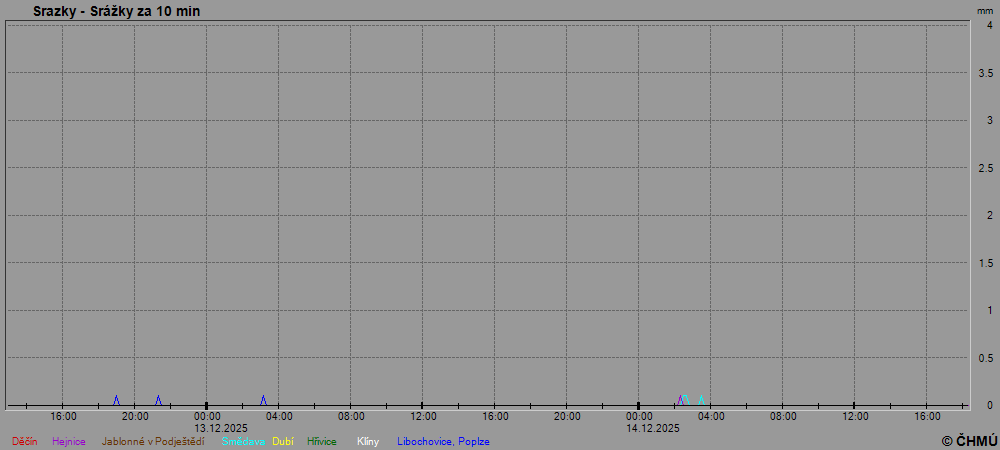Click the 3.5 value on y-axis
Screen dimensions: 1000x450
[x=985, y=73]
